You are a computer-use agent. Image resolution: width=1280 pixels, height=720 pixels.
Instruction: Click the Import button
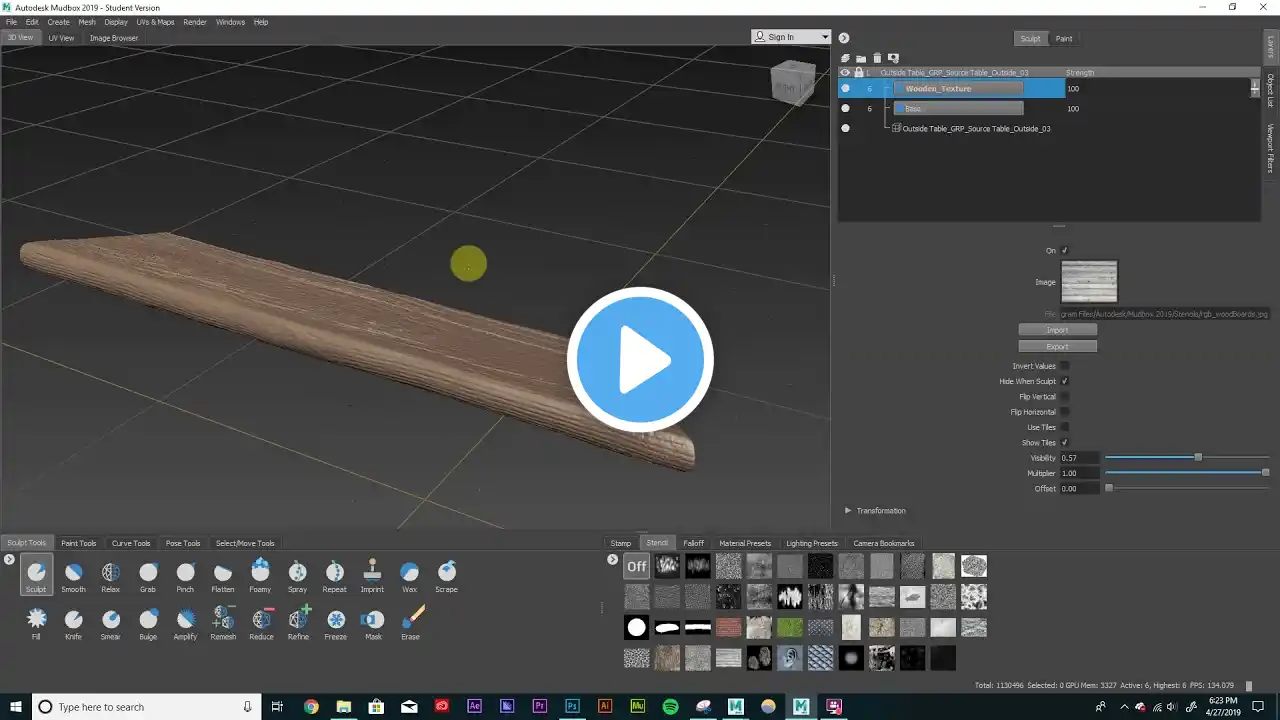(1057, 330)
